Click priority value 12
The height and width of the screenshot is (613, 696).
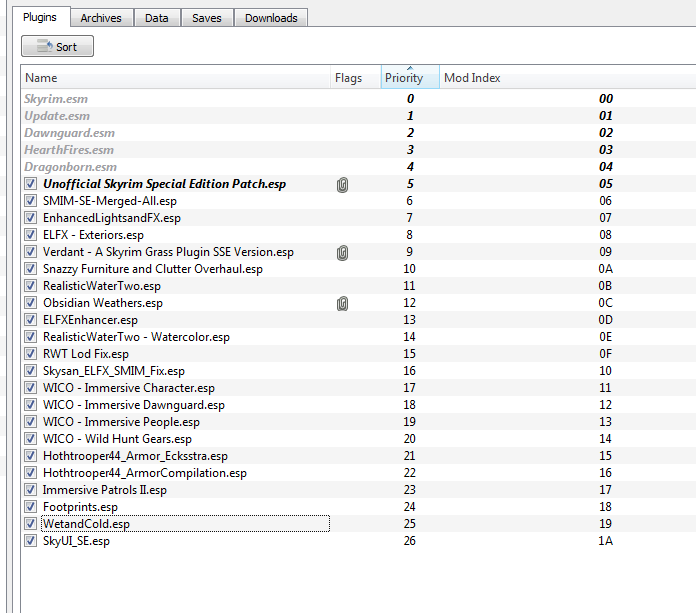click(x=409, y=303)
